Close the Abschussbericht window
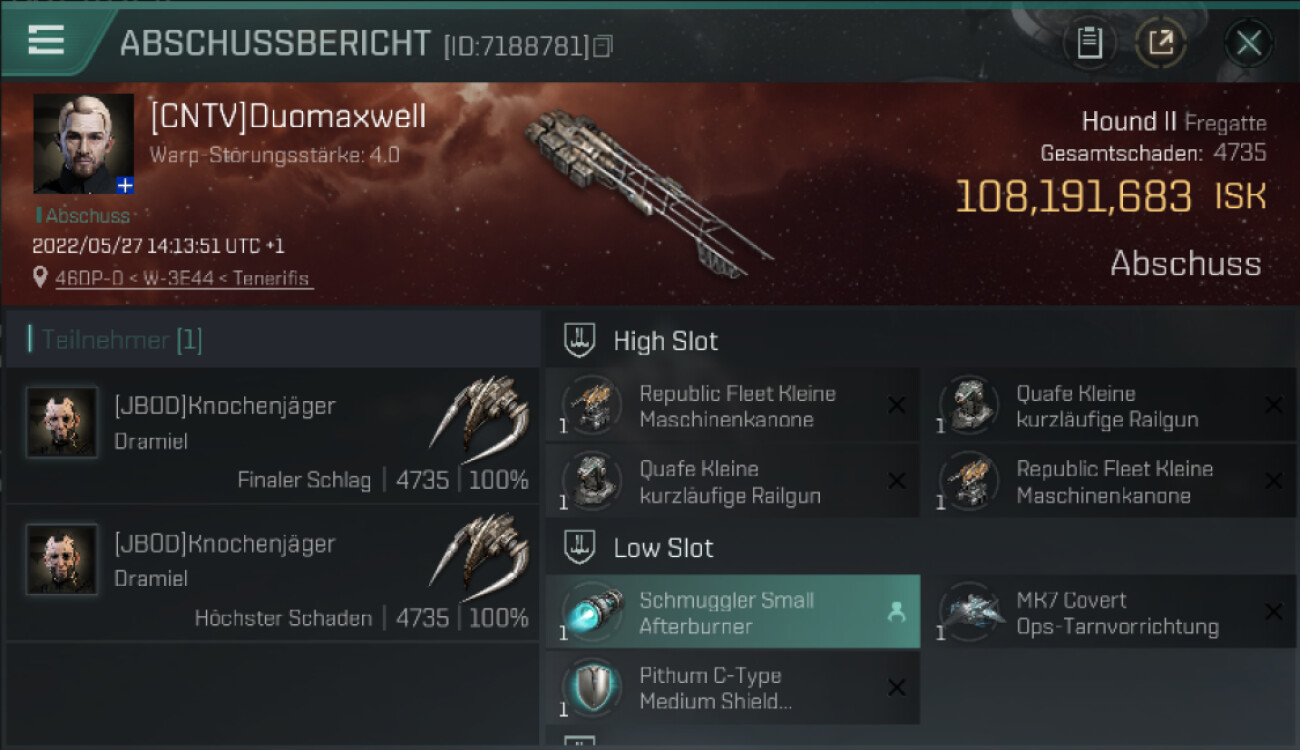The width and height of the screenshot is (1300, 750). coord(1248,42)
